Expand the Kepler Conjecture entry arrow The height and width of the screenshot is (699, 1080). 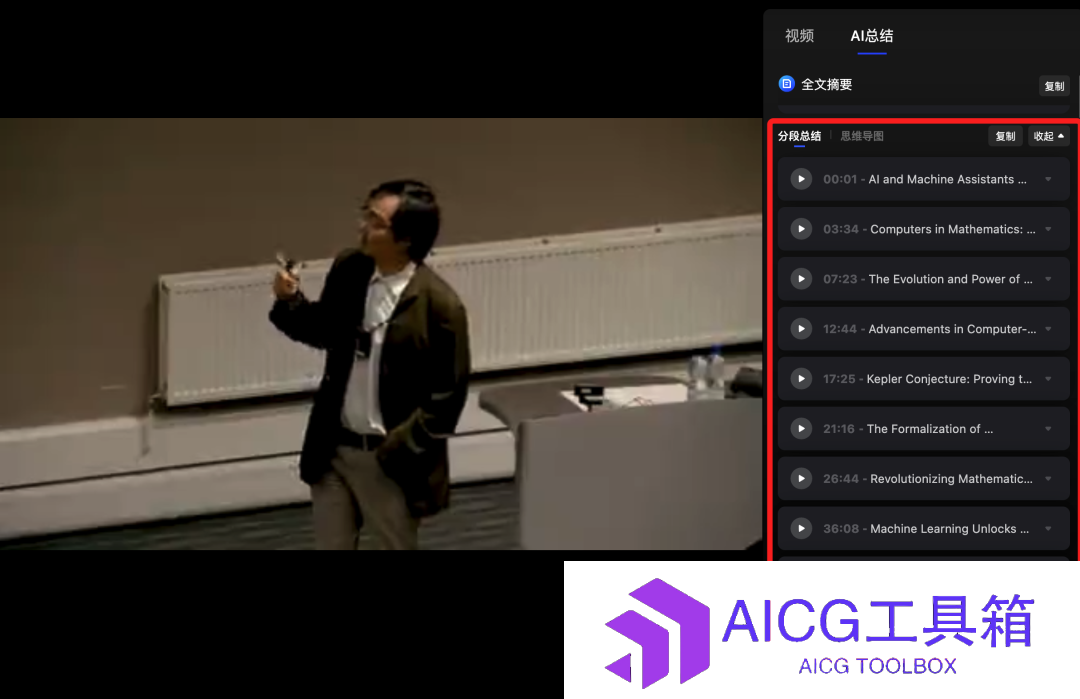point(1048,379)
